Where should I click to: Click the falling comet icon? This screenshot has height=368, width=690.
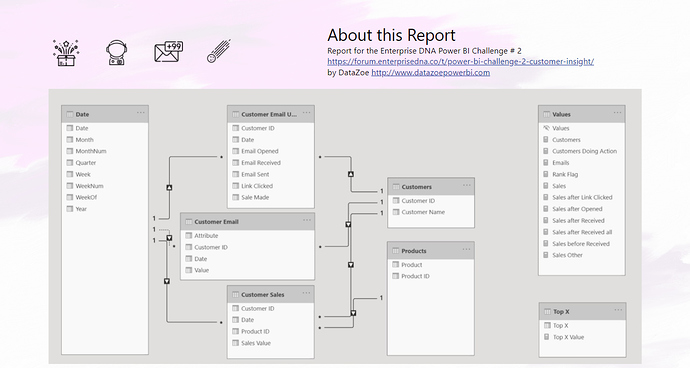pyautogui.click(x=219, y=52)
